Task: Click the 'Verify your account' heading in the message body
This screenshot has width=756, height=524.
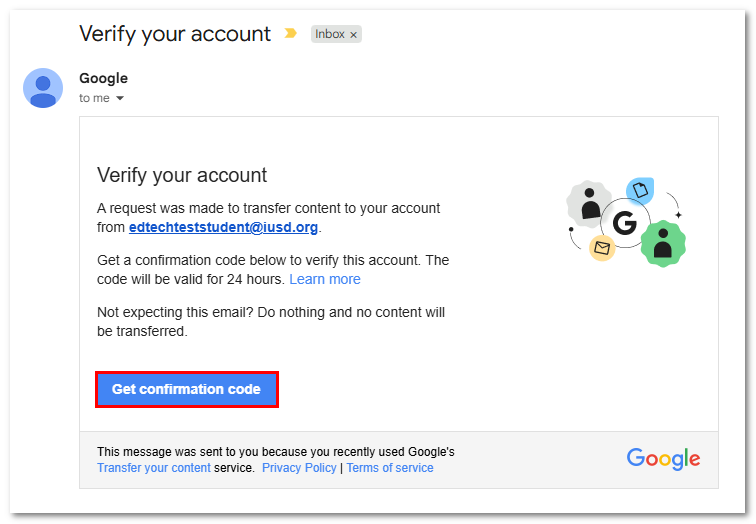Action: (x=182, y=175)
